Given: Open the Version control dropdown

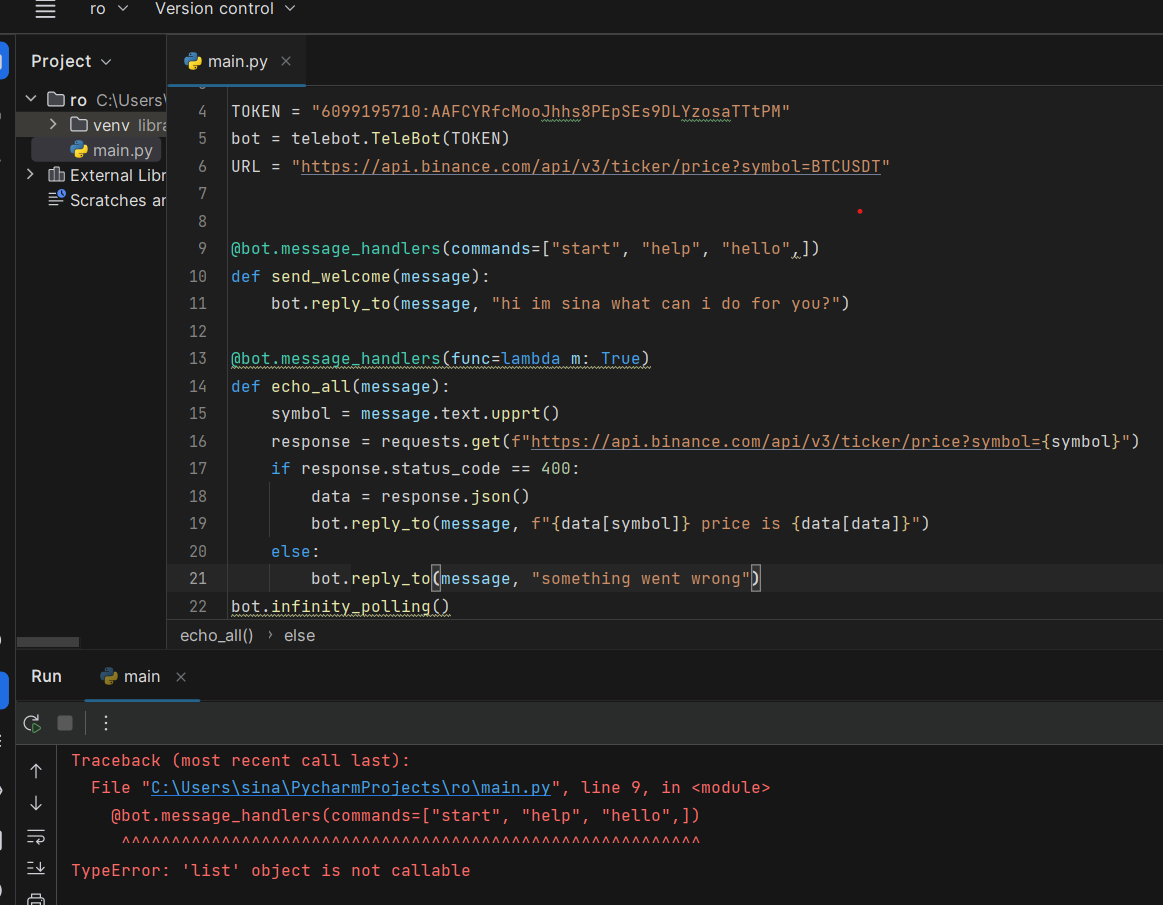Looking at the screenshot, I should point(225,9).
